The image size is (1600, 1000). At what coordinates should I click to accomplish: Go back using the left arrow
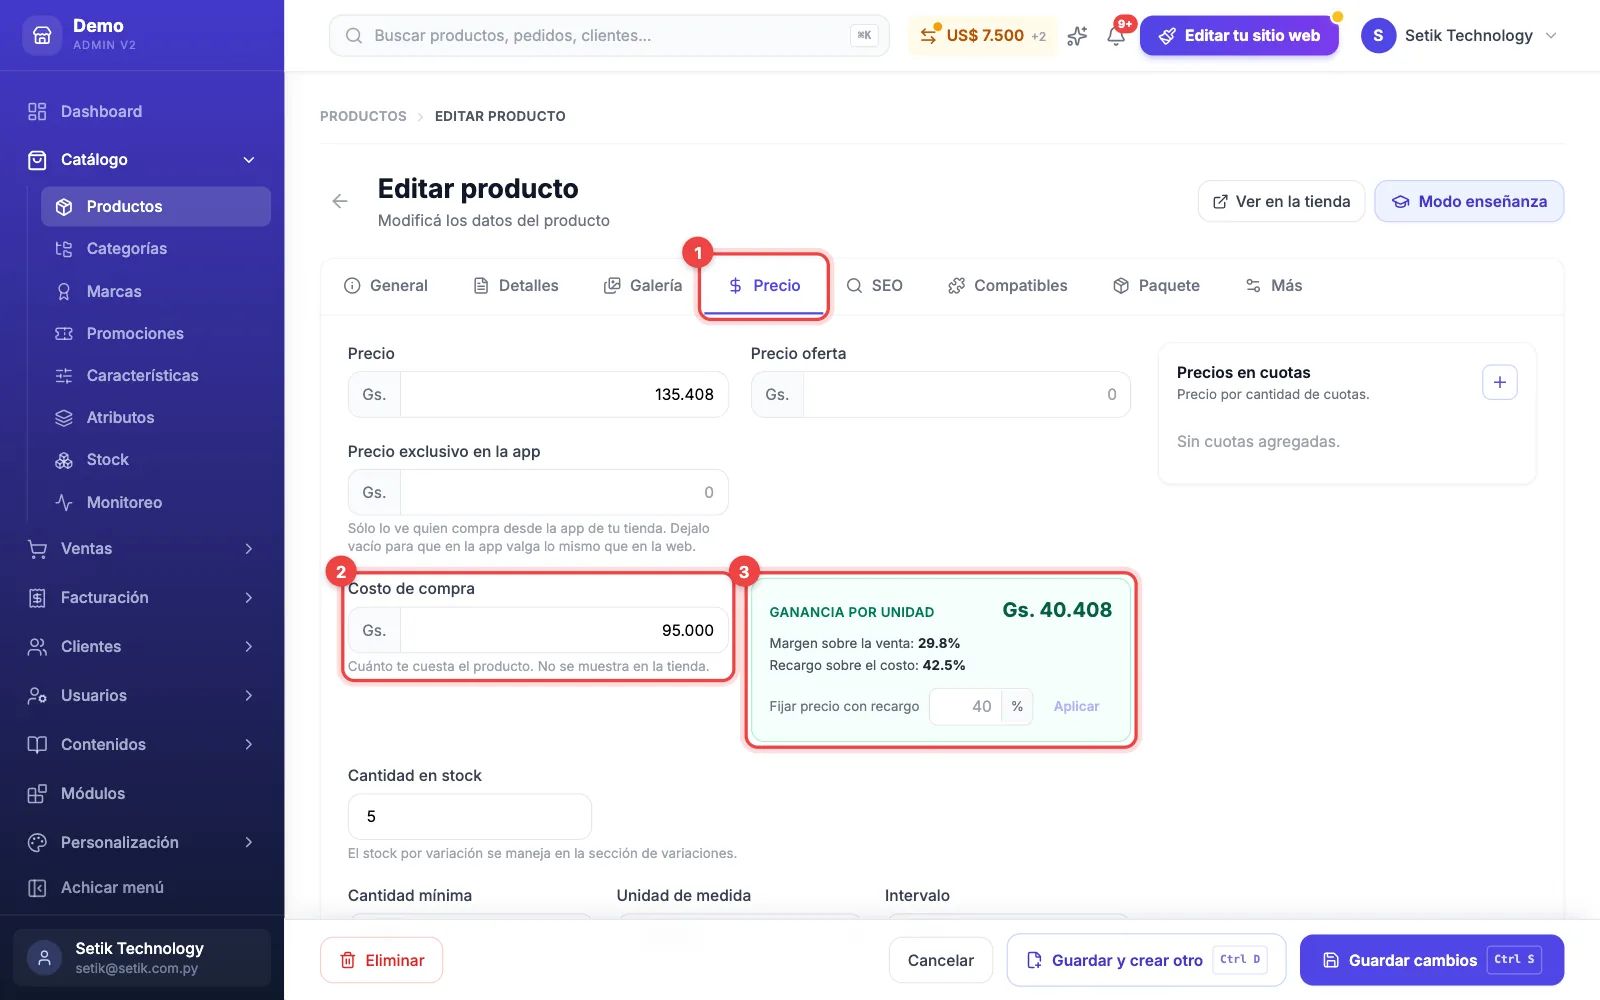pos(340,201)
